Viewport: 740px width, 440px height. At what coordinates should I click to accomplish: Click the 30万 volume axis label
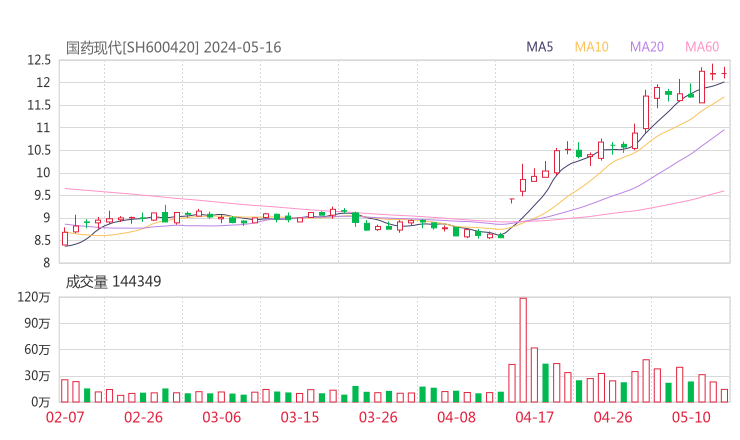tap(37, 376)
